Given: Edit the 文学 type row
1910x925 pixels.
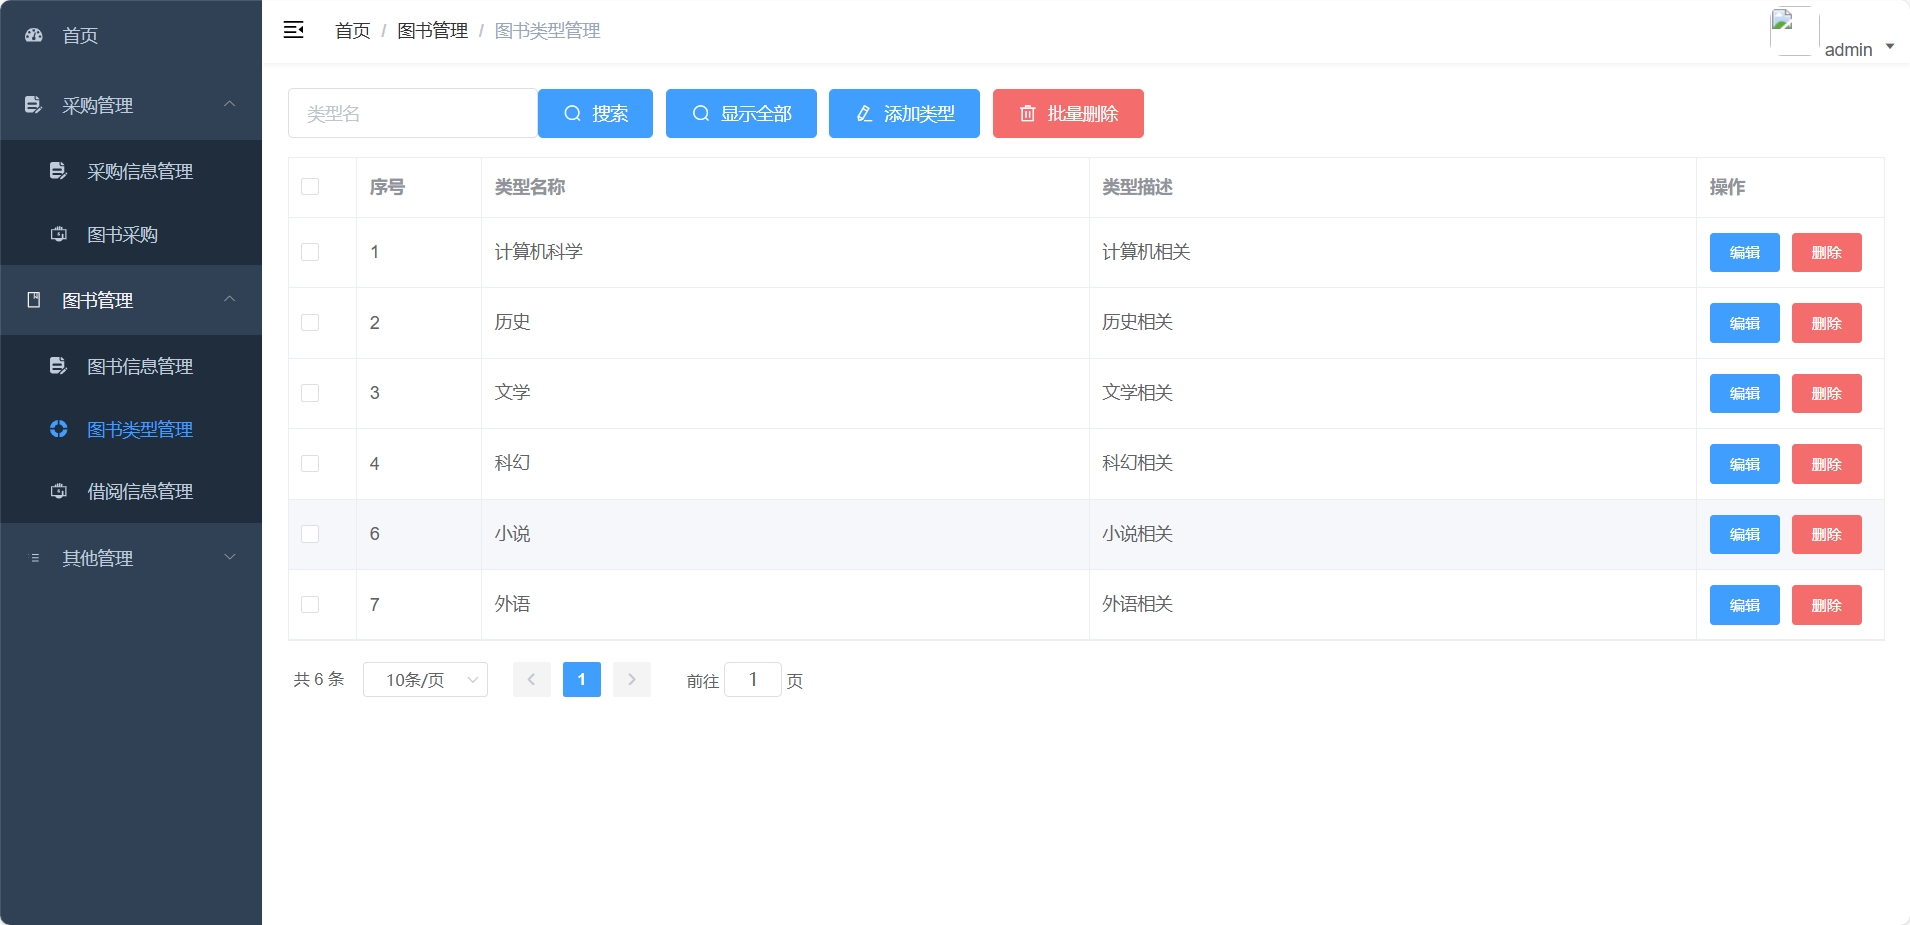Looking at the screenshot, I should (x=1744, y=393).
